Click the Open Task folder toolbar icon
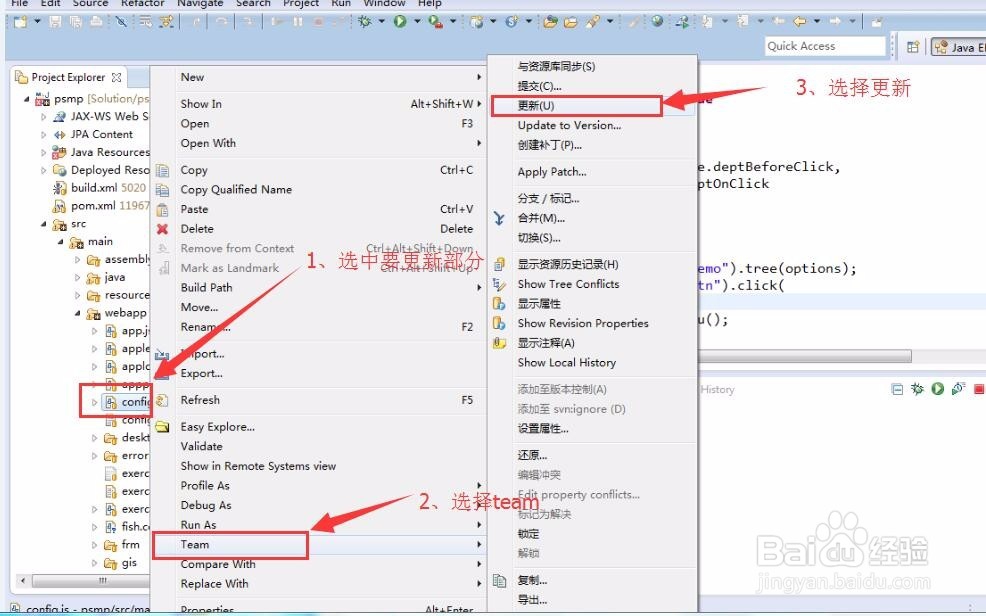986x616 pixels. point(570,22)
